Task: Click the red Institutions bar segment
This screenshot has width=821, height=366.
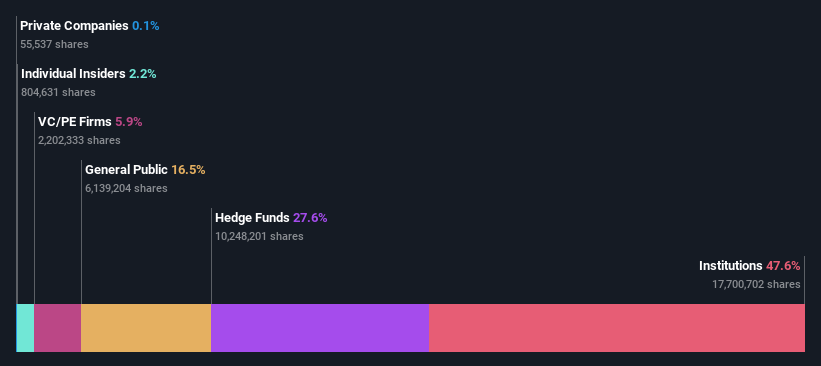Action: point(617,328)
